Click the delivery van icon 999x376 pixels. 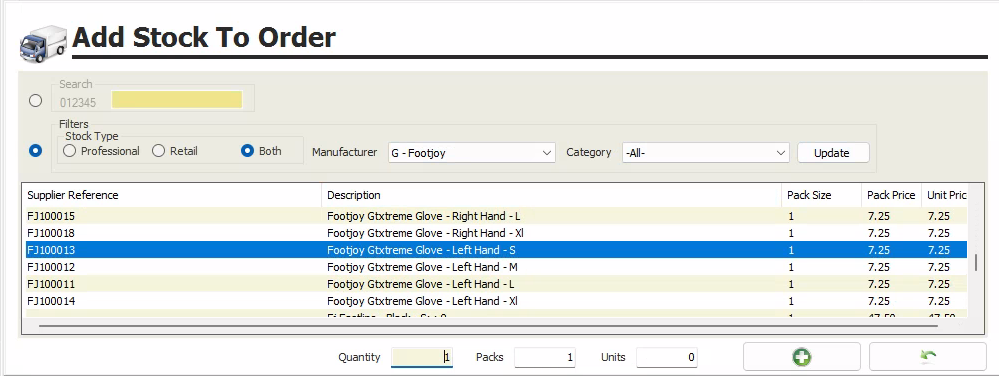coord(43,43)
